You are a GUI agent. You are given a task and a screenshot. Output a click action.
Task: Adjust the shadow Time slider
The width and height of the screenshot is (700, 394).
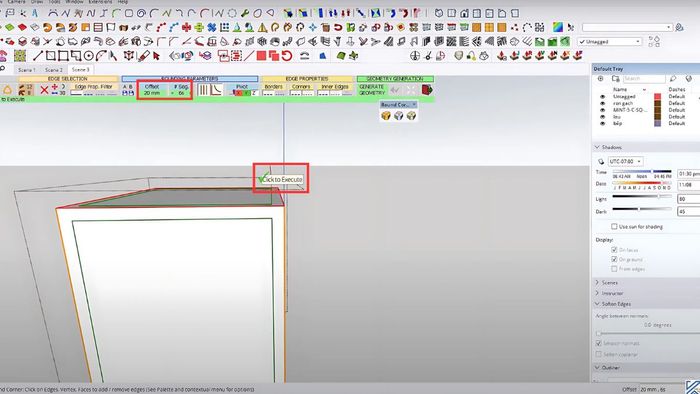642,171
